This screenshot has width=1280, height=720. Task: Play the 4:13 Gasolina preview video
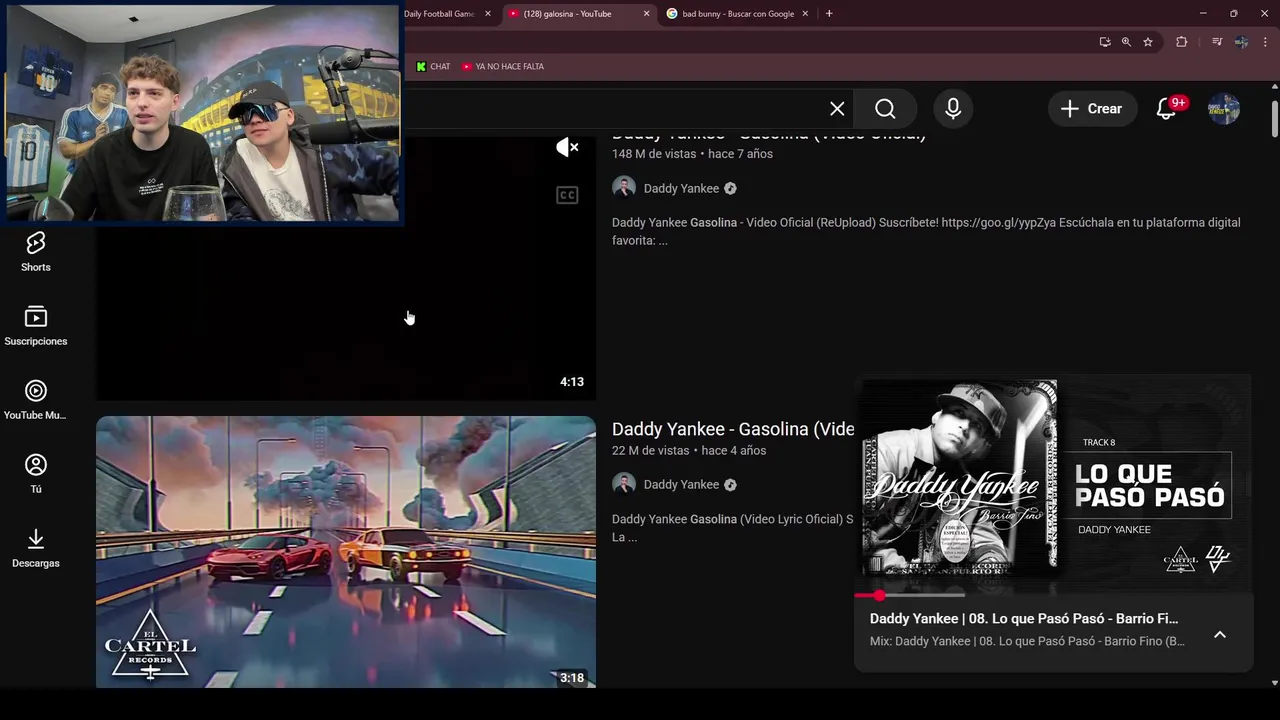(346, 270)
